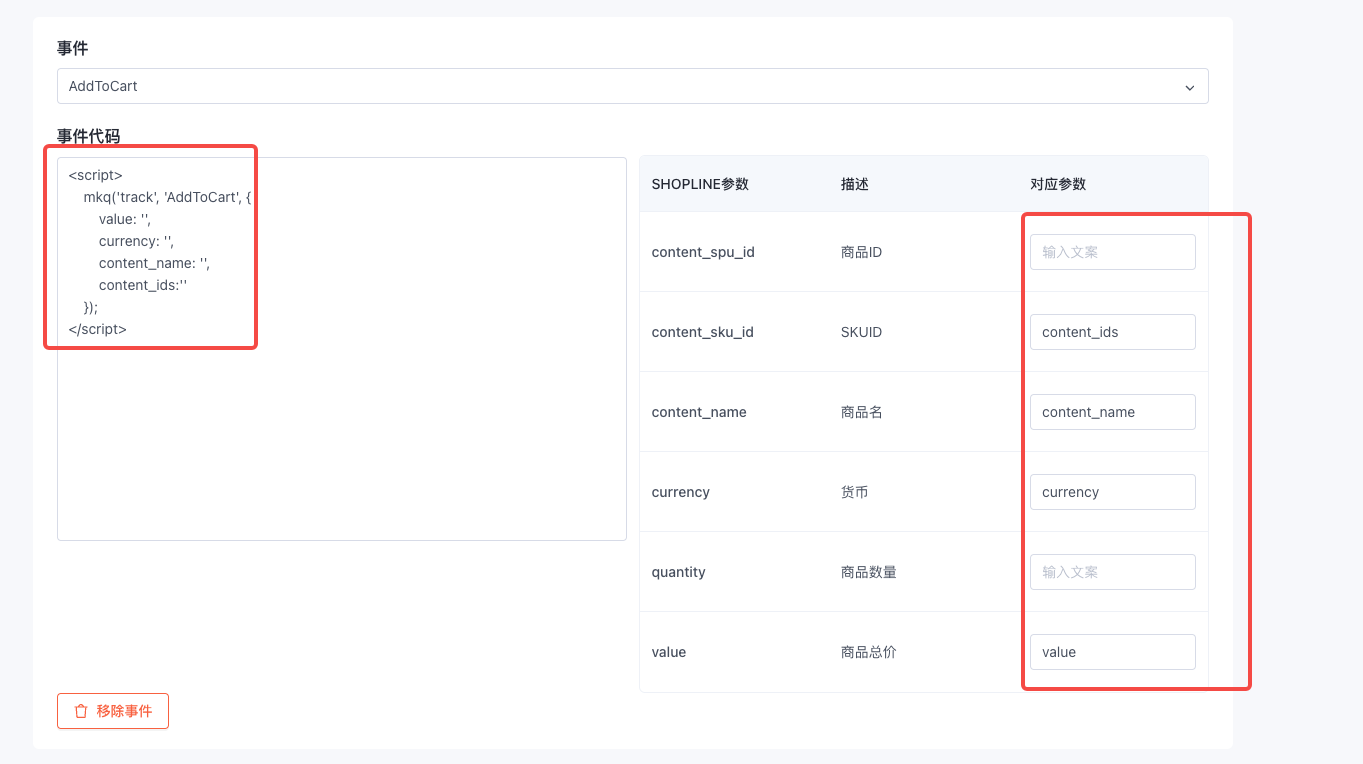The image size is (1363, 764).
Task: Click the 商品ID description cell
Action: point(861,252)
